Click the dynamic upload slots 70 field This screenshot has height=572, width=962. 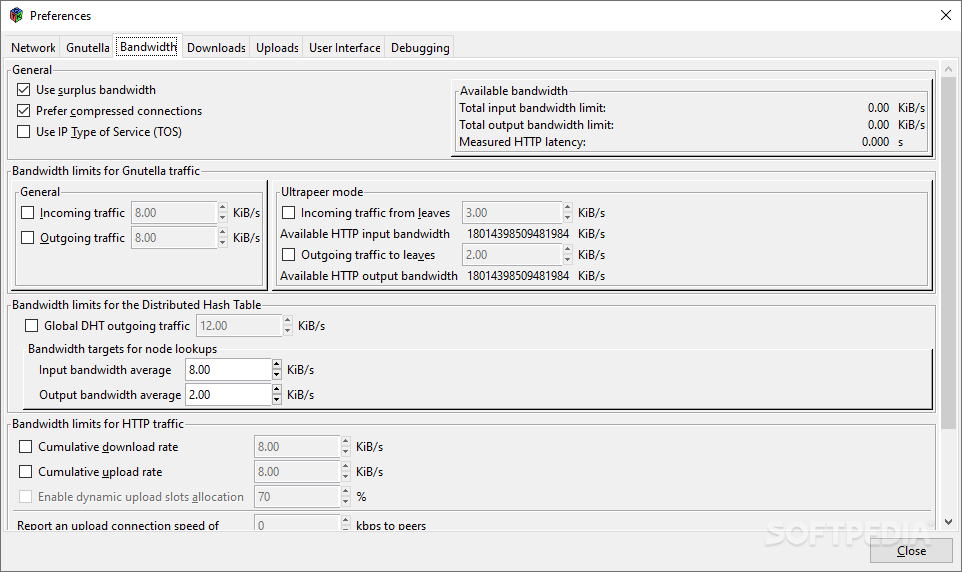(x=297, y=497)
